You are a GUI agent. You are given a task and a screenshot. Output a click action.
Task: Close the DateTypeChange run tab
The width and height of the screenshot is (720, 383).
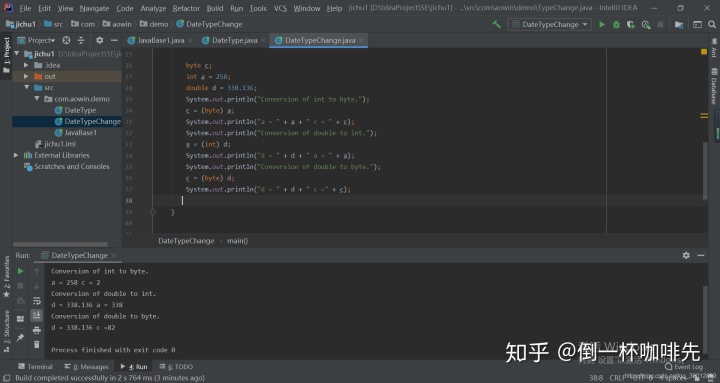113,255
